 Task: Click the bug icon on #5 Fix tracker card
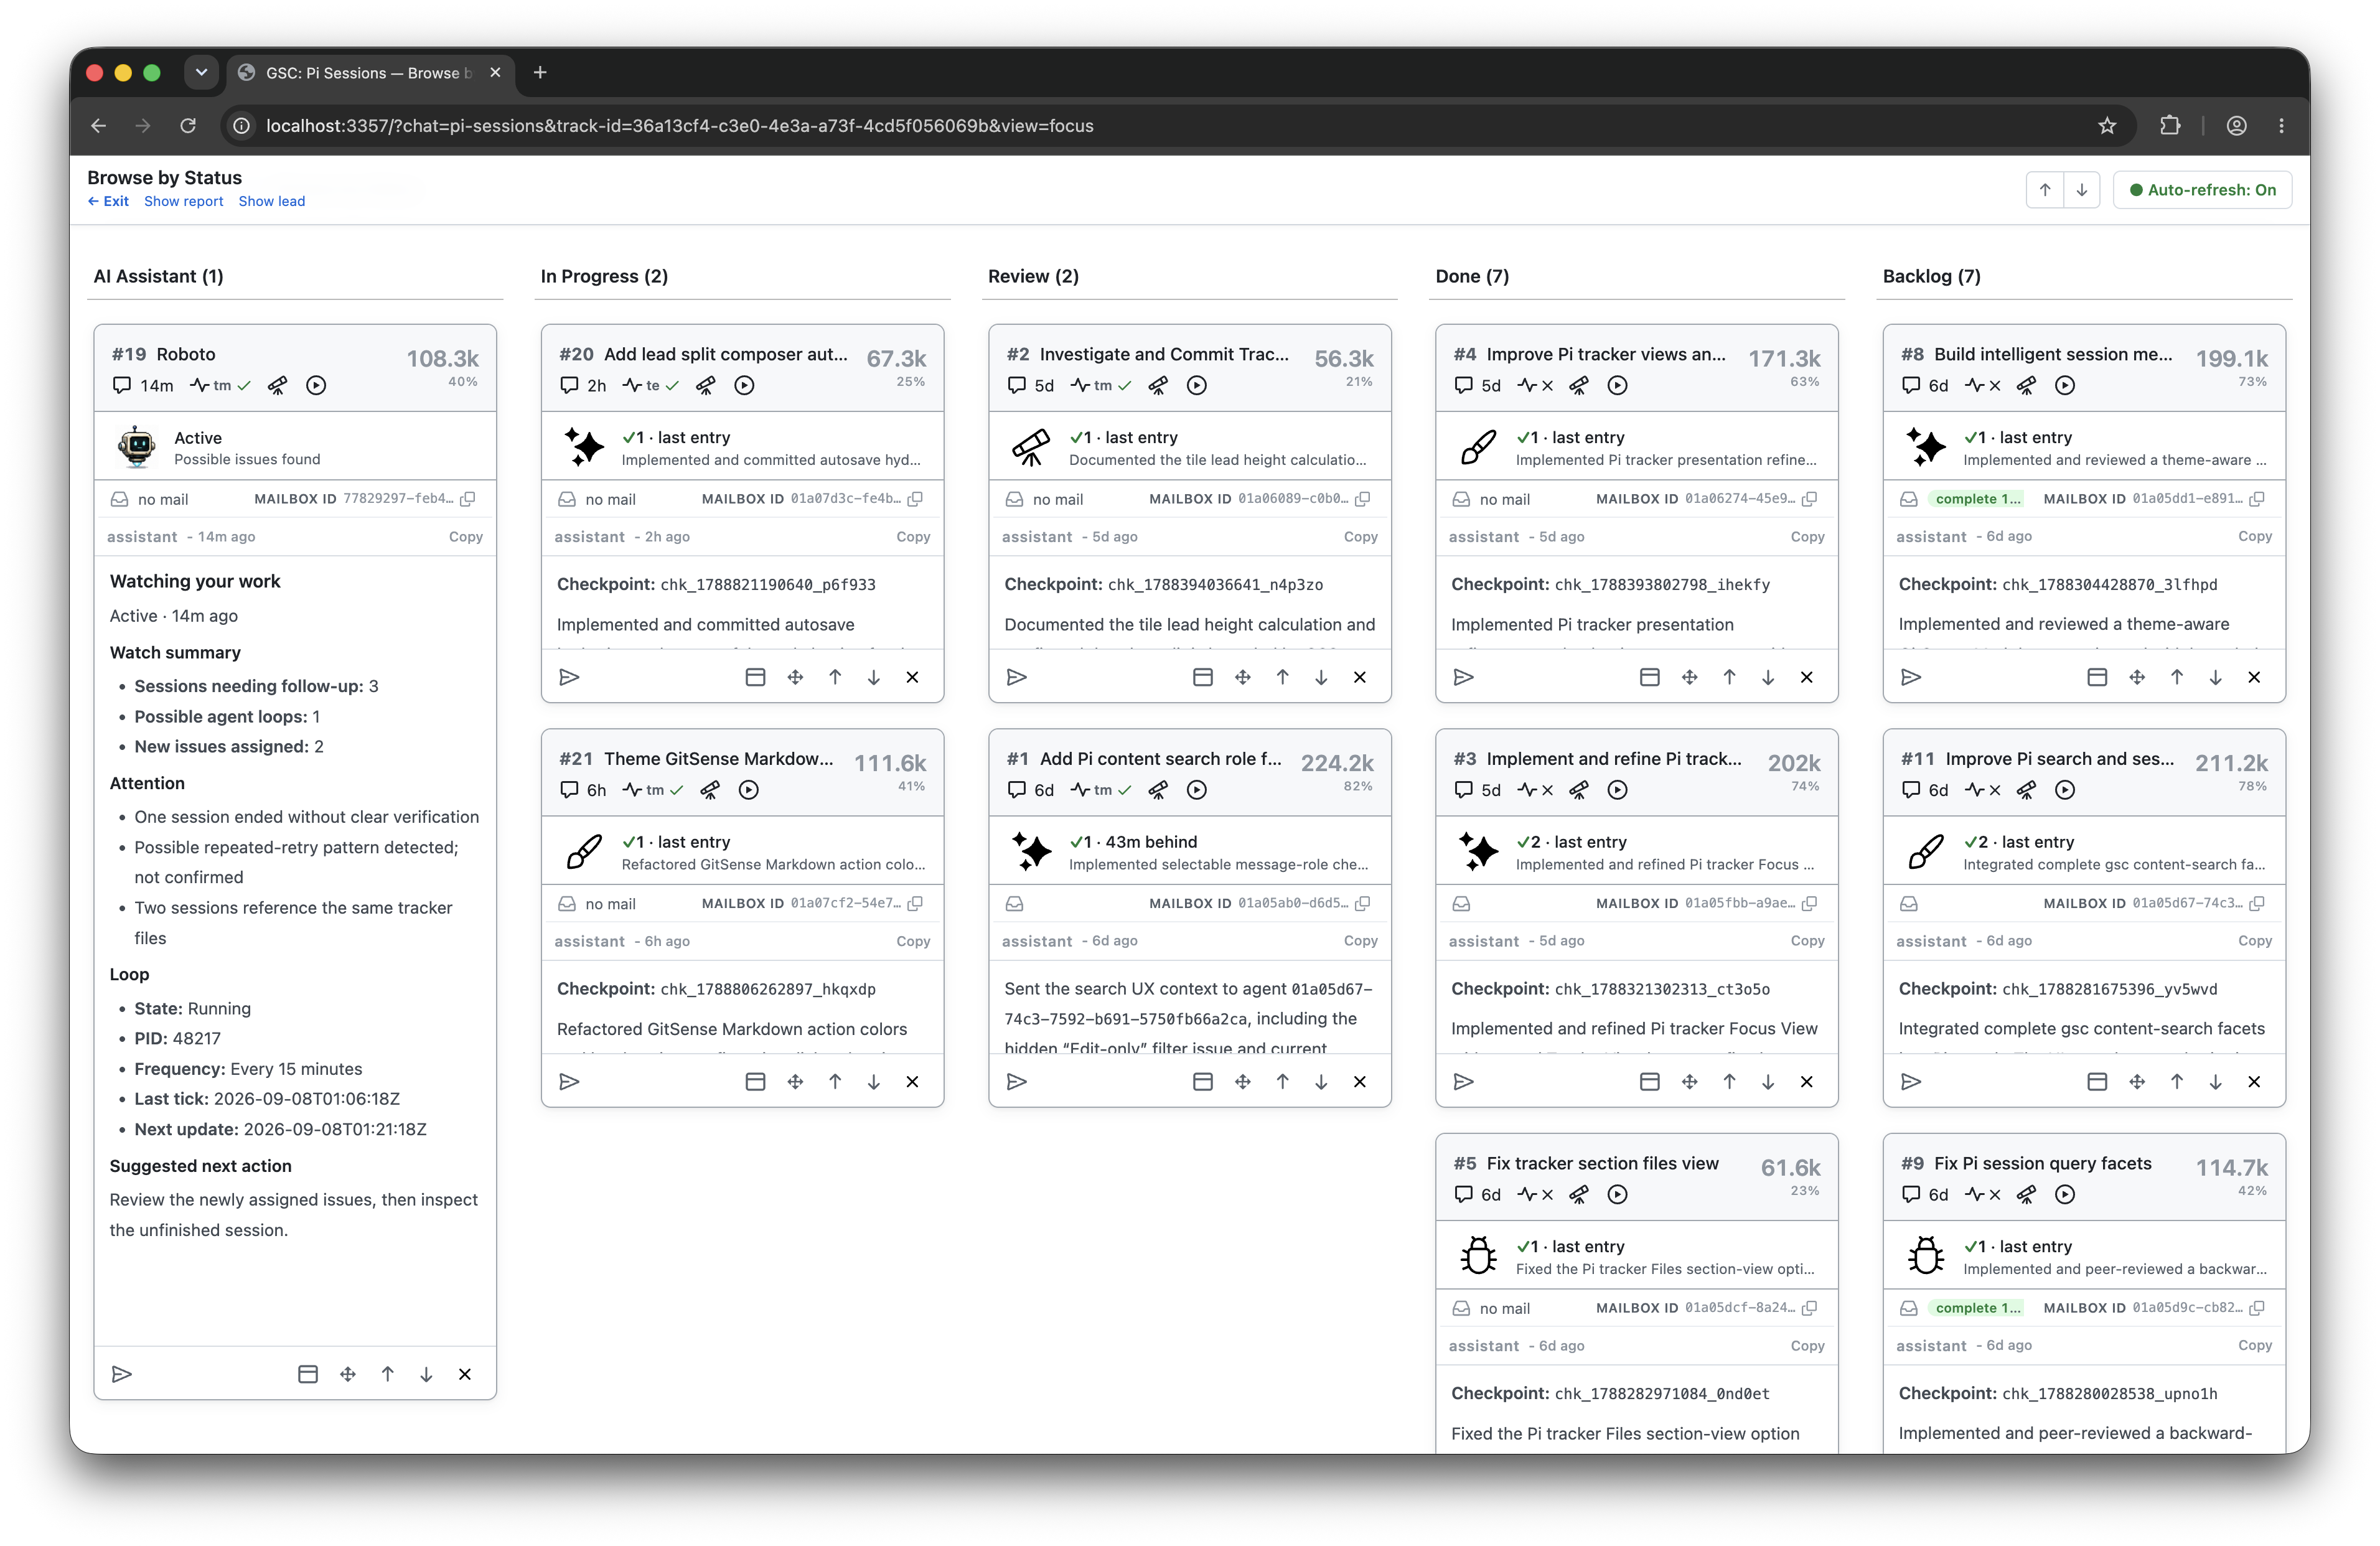tap(1478, 1255)
